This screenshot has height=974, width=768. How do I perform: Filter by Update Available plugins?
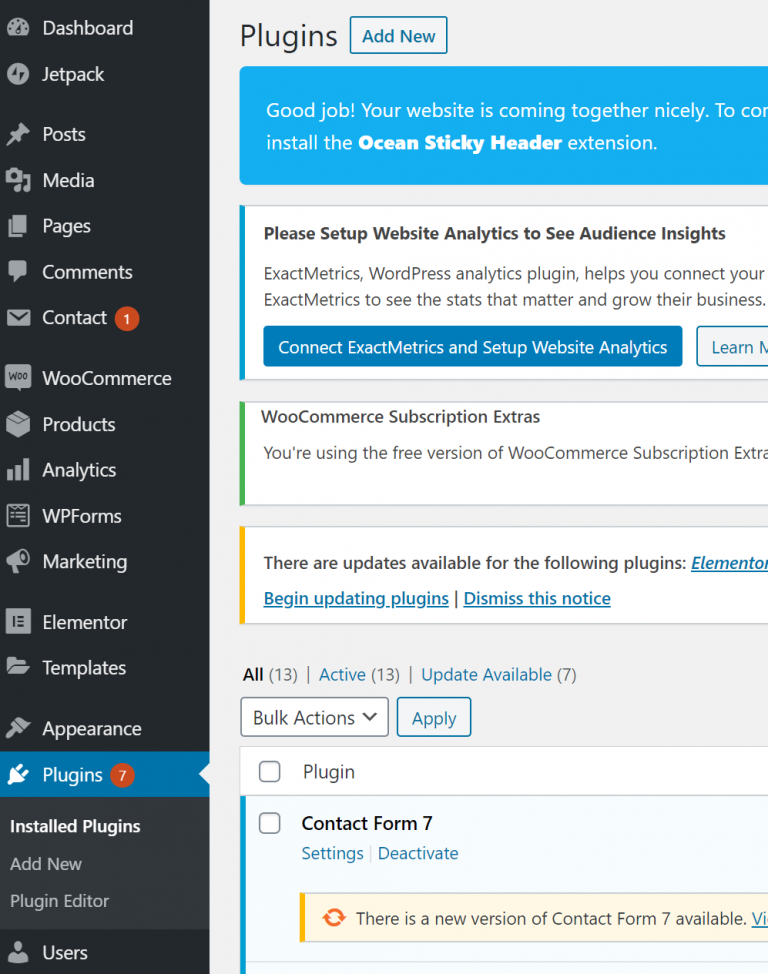[486, 675]
